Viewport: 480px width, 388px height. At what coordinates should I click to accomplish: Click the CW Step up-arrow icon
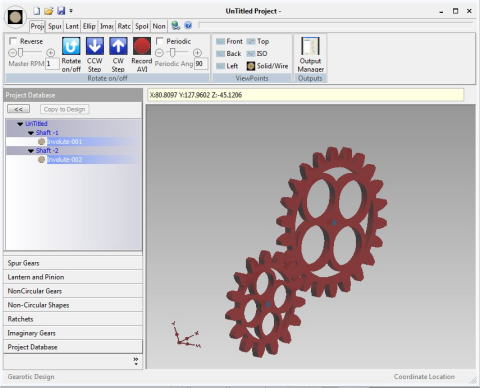coord(118,46)
